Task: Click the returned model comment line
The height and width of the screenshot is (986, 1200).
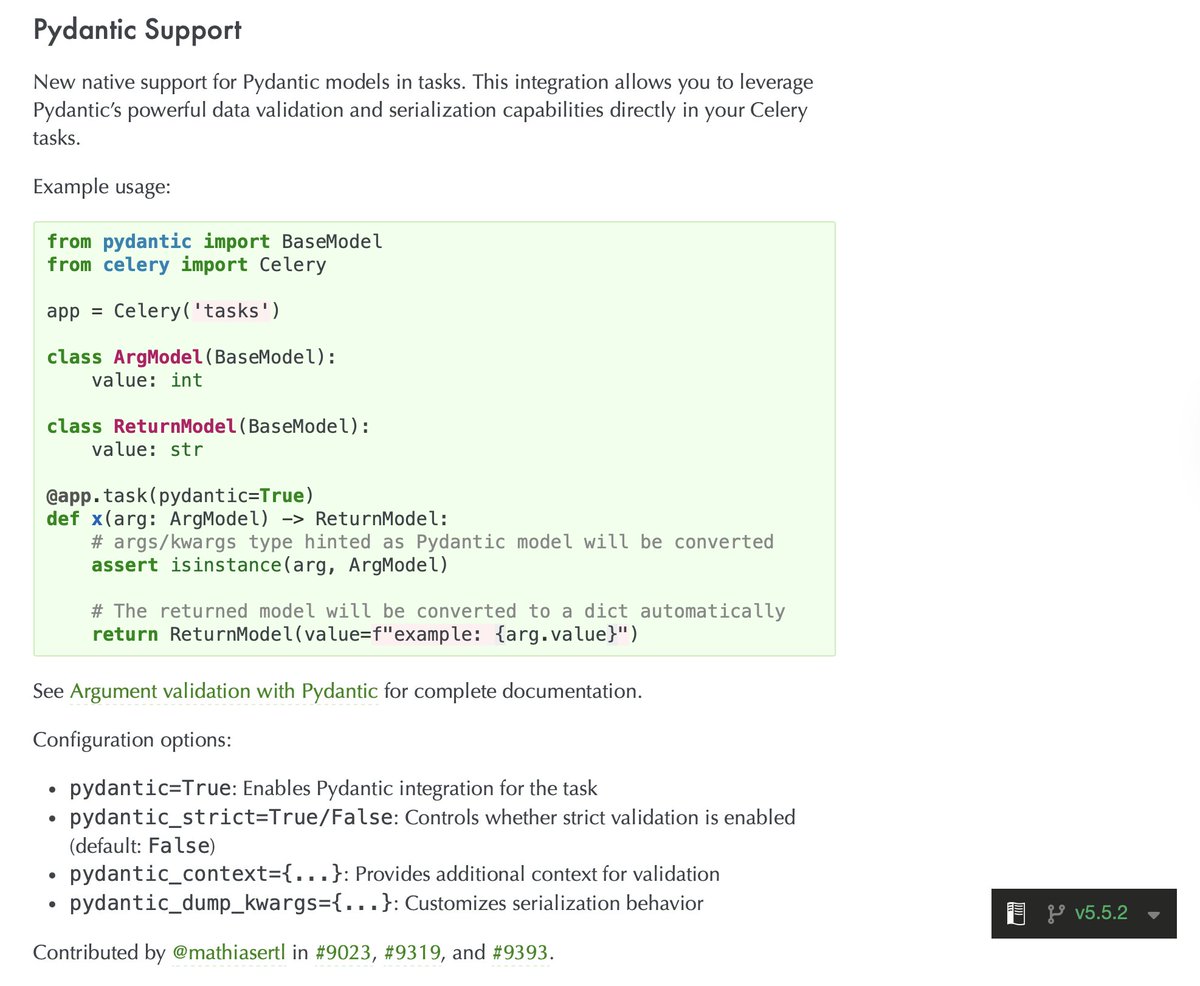Action: coord(438,611)
